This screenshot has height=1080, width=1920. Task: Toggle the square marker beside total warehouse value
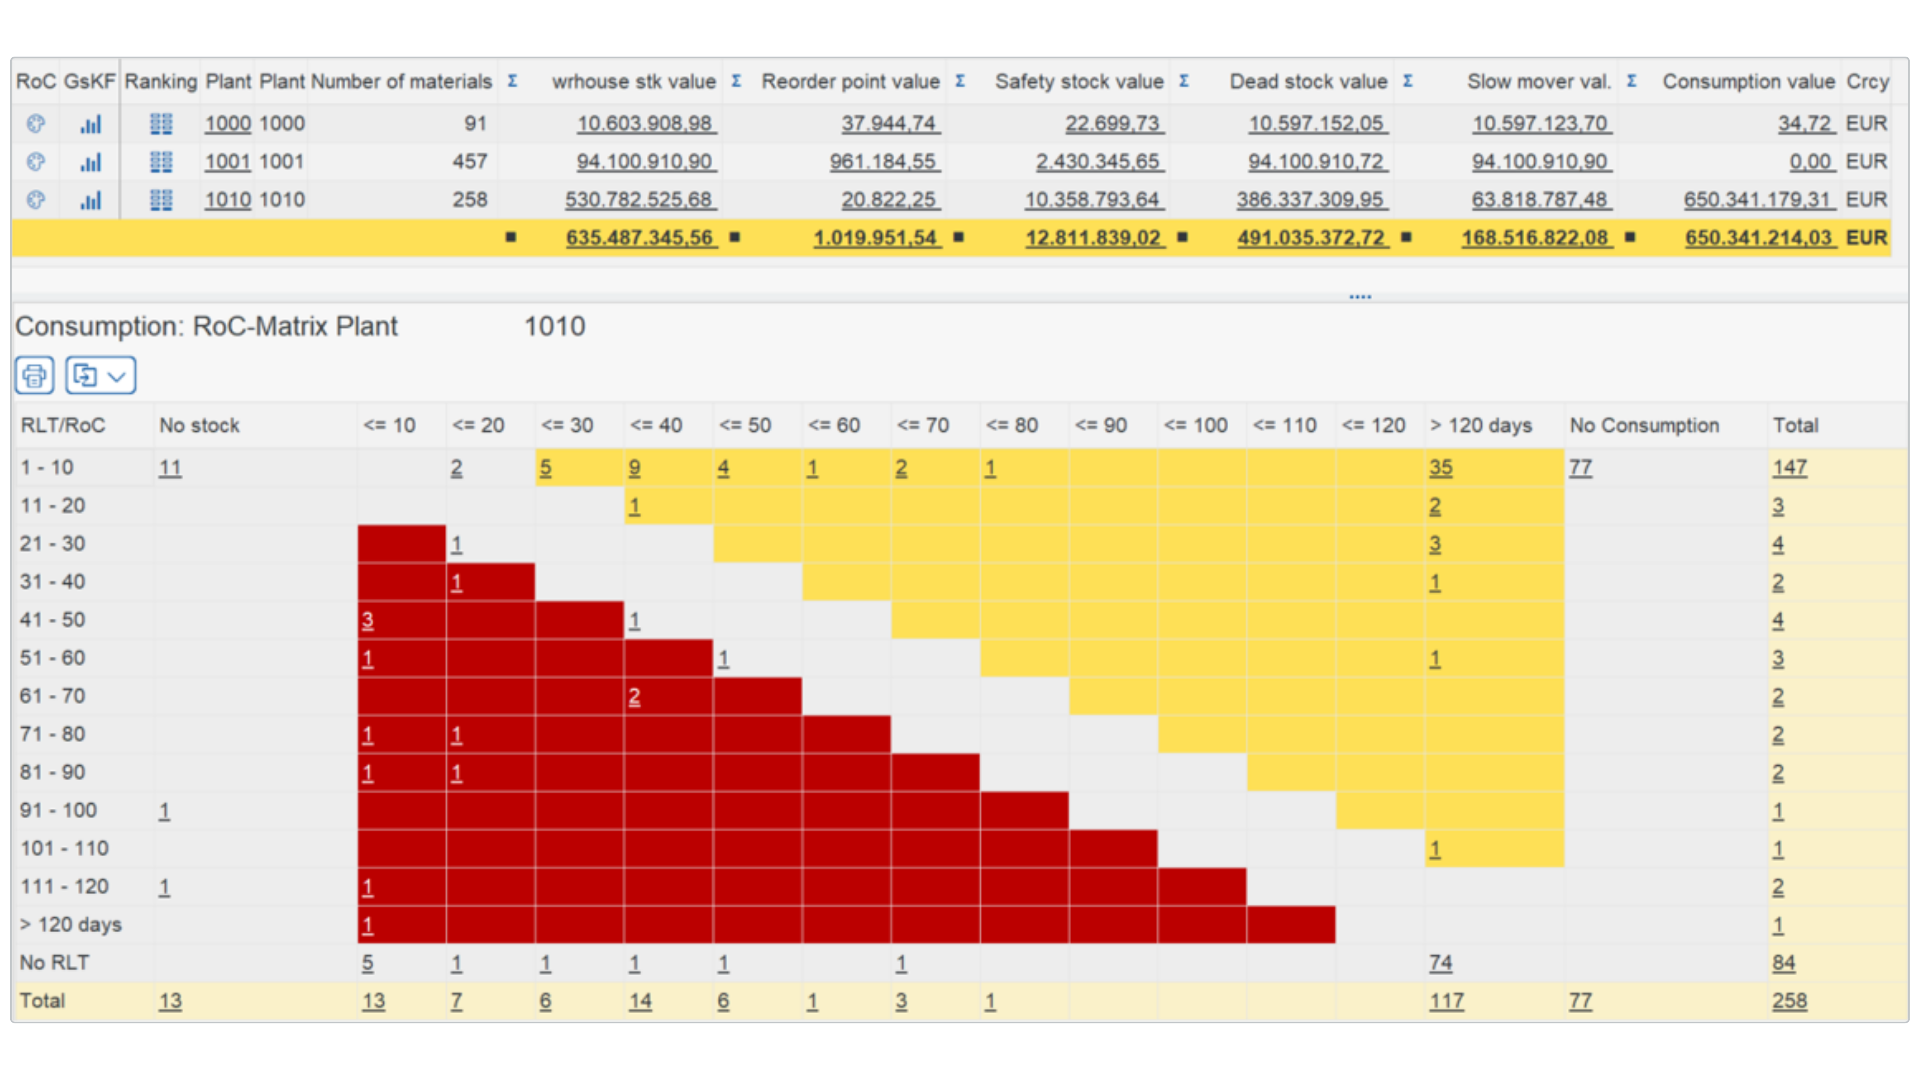point(737,238)
